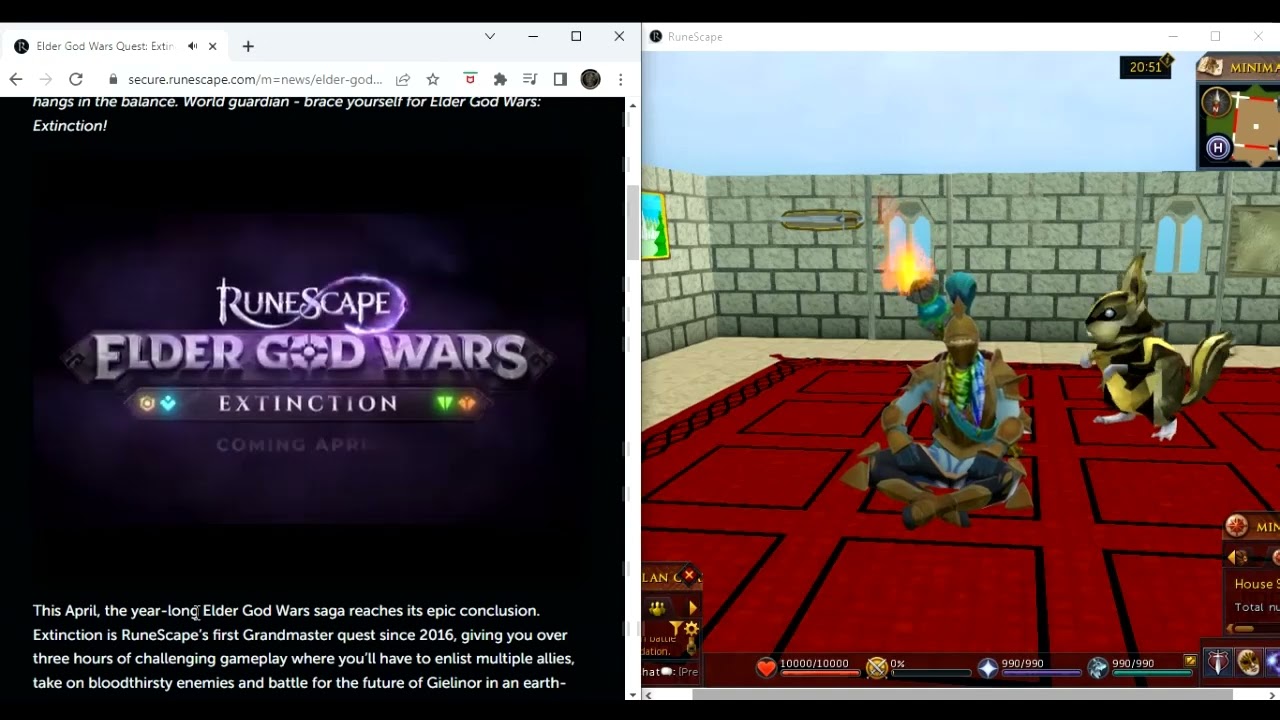The image size is (1280, 720).
Task: Click the Minimap panel's map scroll icon
Action: pos(1211,67)
